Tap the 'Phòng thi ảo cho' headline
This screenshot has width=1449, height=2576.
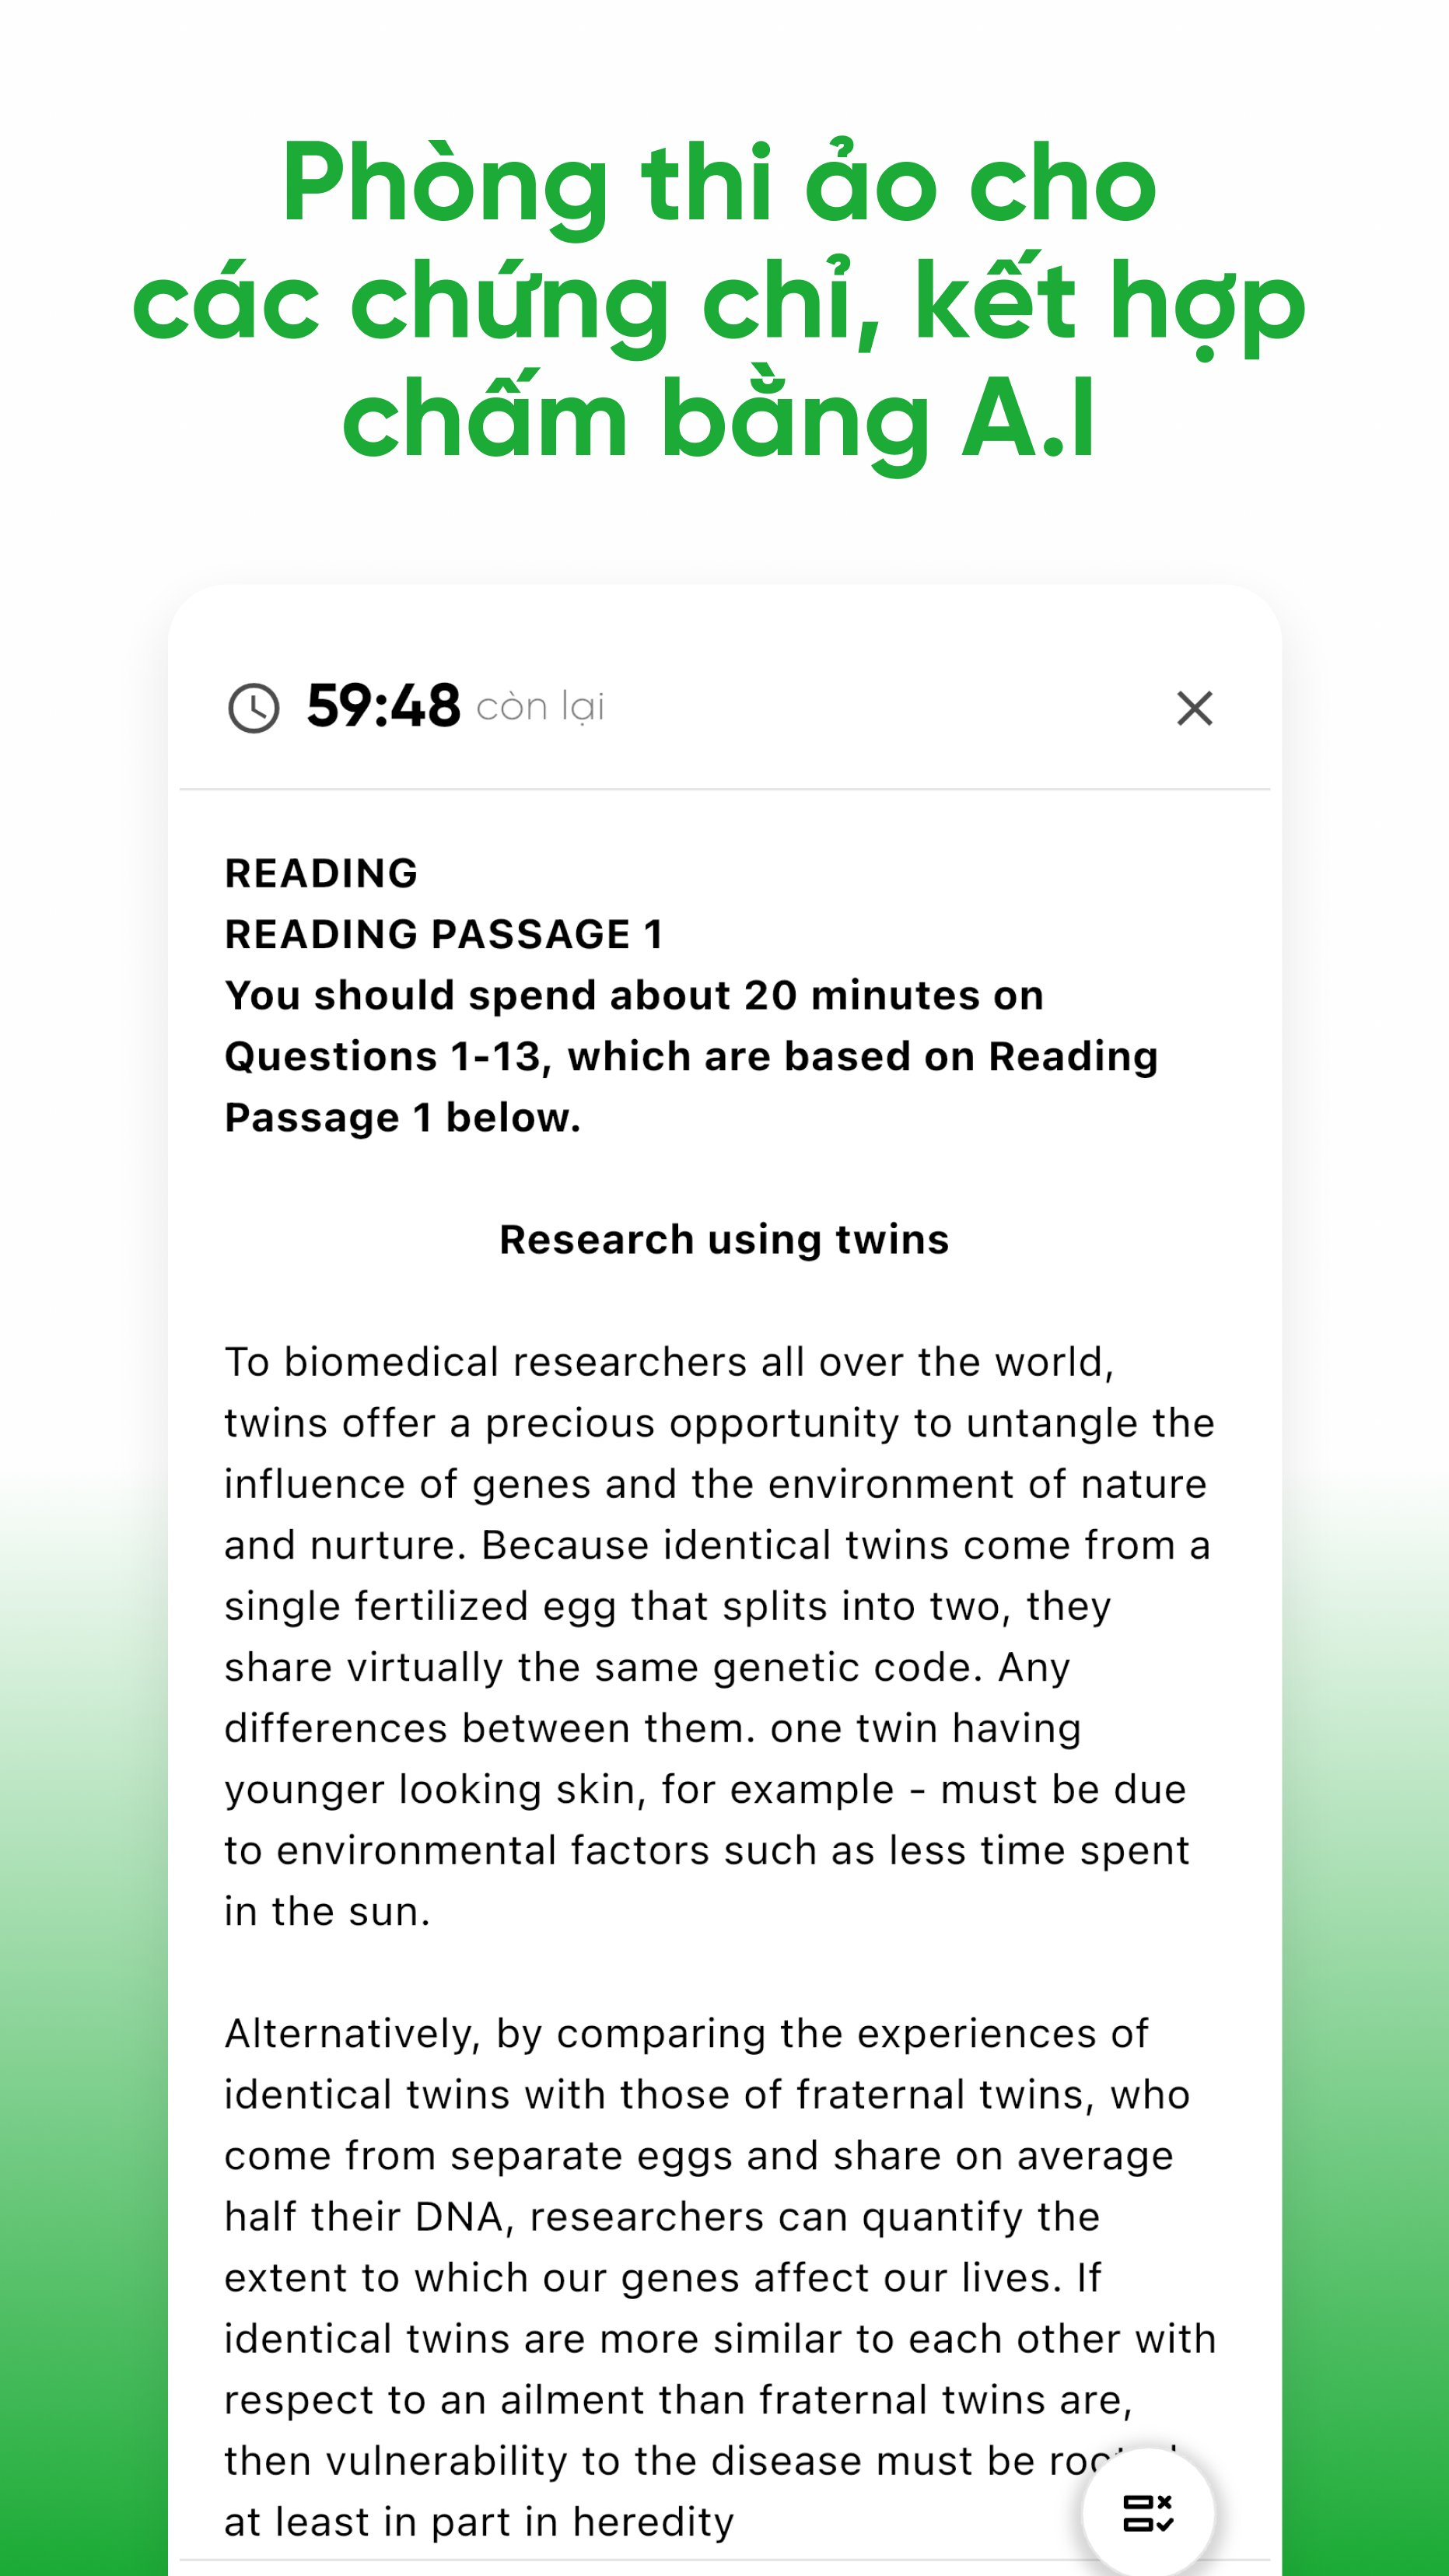[719, 183]
